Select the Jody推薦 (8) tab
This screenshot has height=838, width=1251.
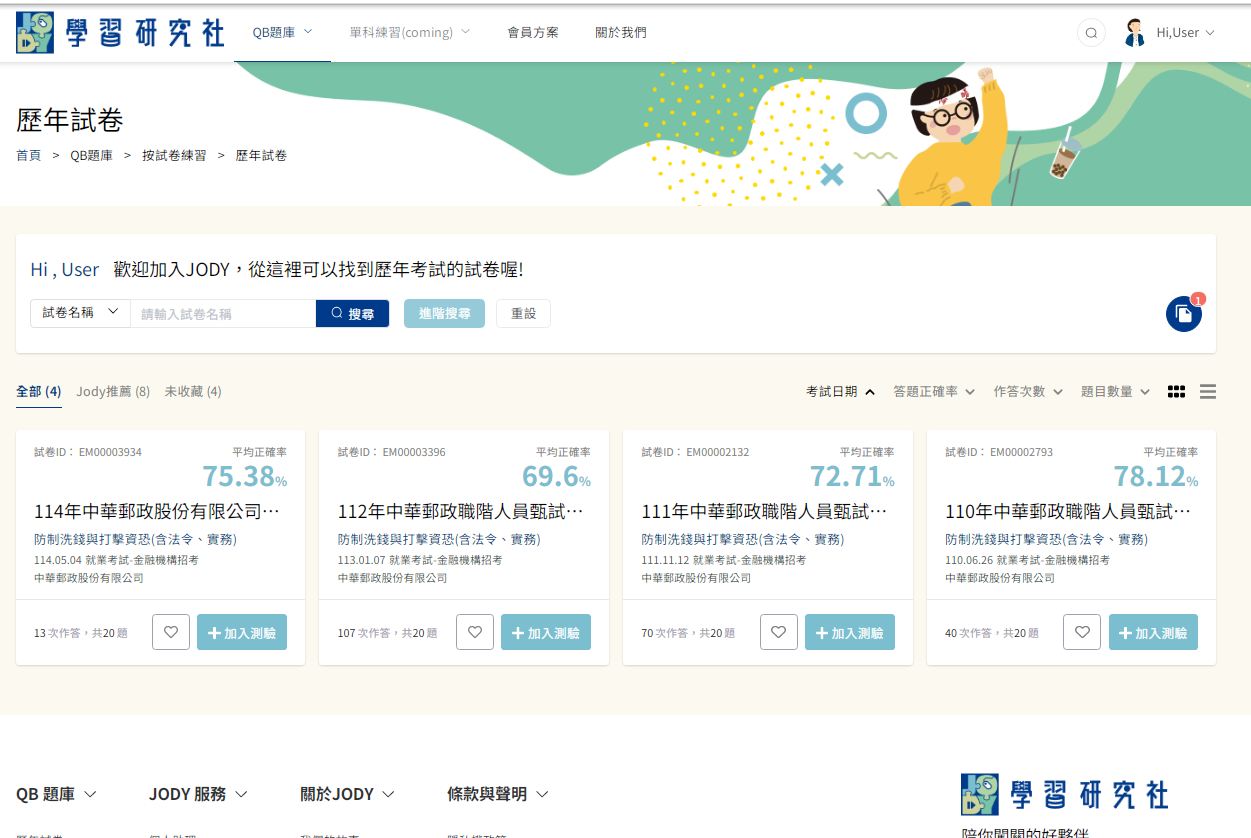[113, 392]
